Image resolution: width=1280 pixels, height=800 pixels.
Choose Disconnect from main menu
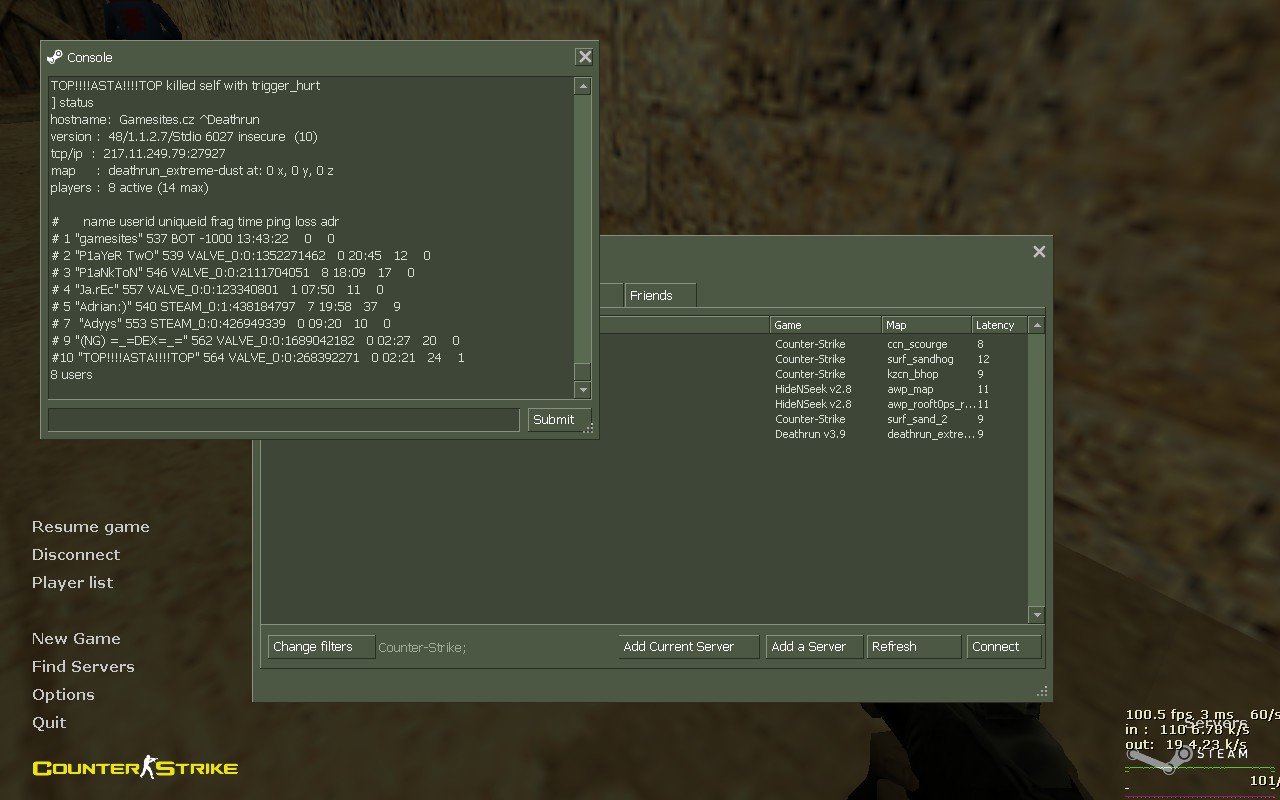(x=75, y=555)
